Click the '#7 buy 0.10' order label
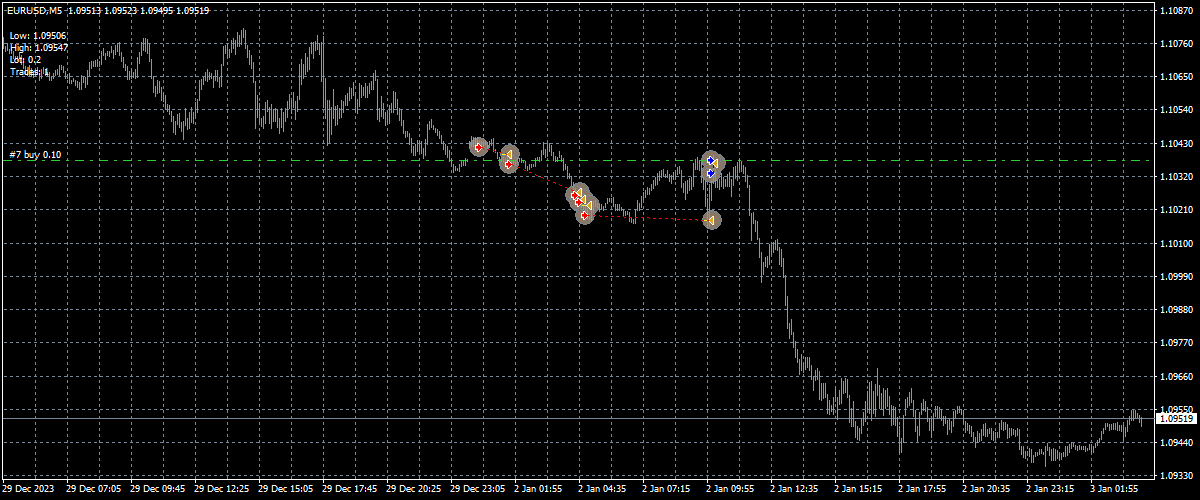This screenshot has height=500, width=1200. (35, 154)
